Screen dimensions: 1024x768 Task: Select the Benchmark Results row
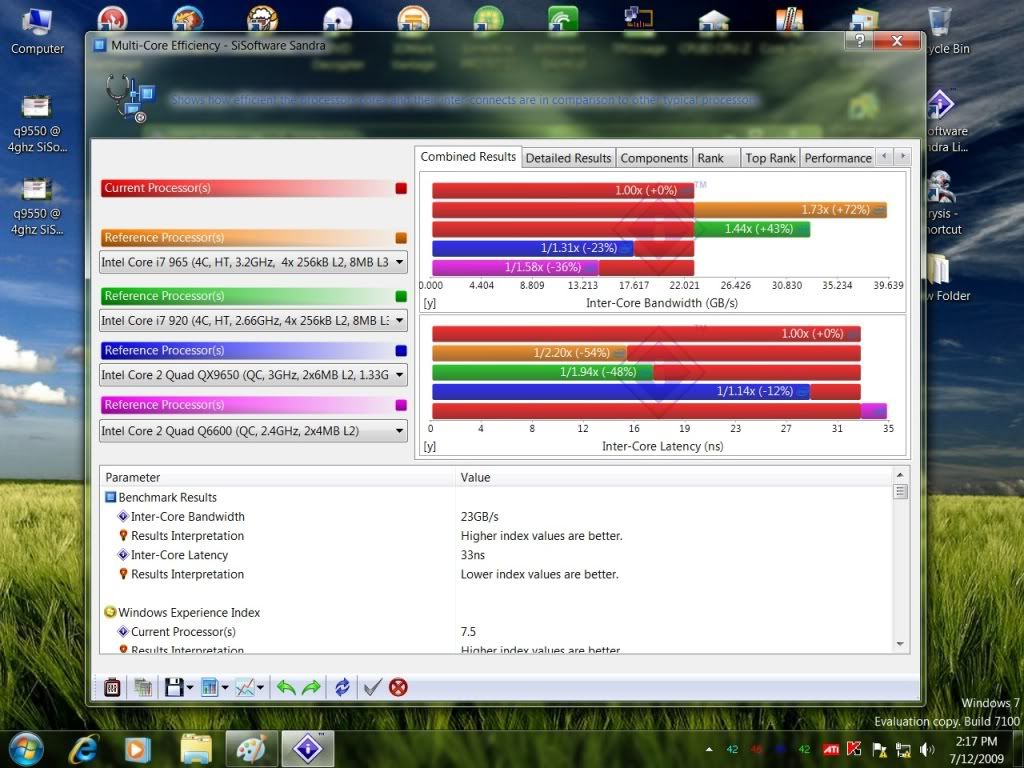[496, 498]
